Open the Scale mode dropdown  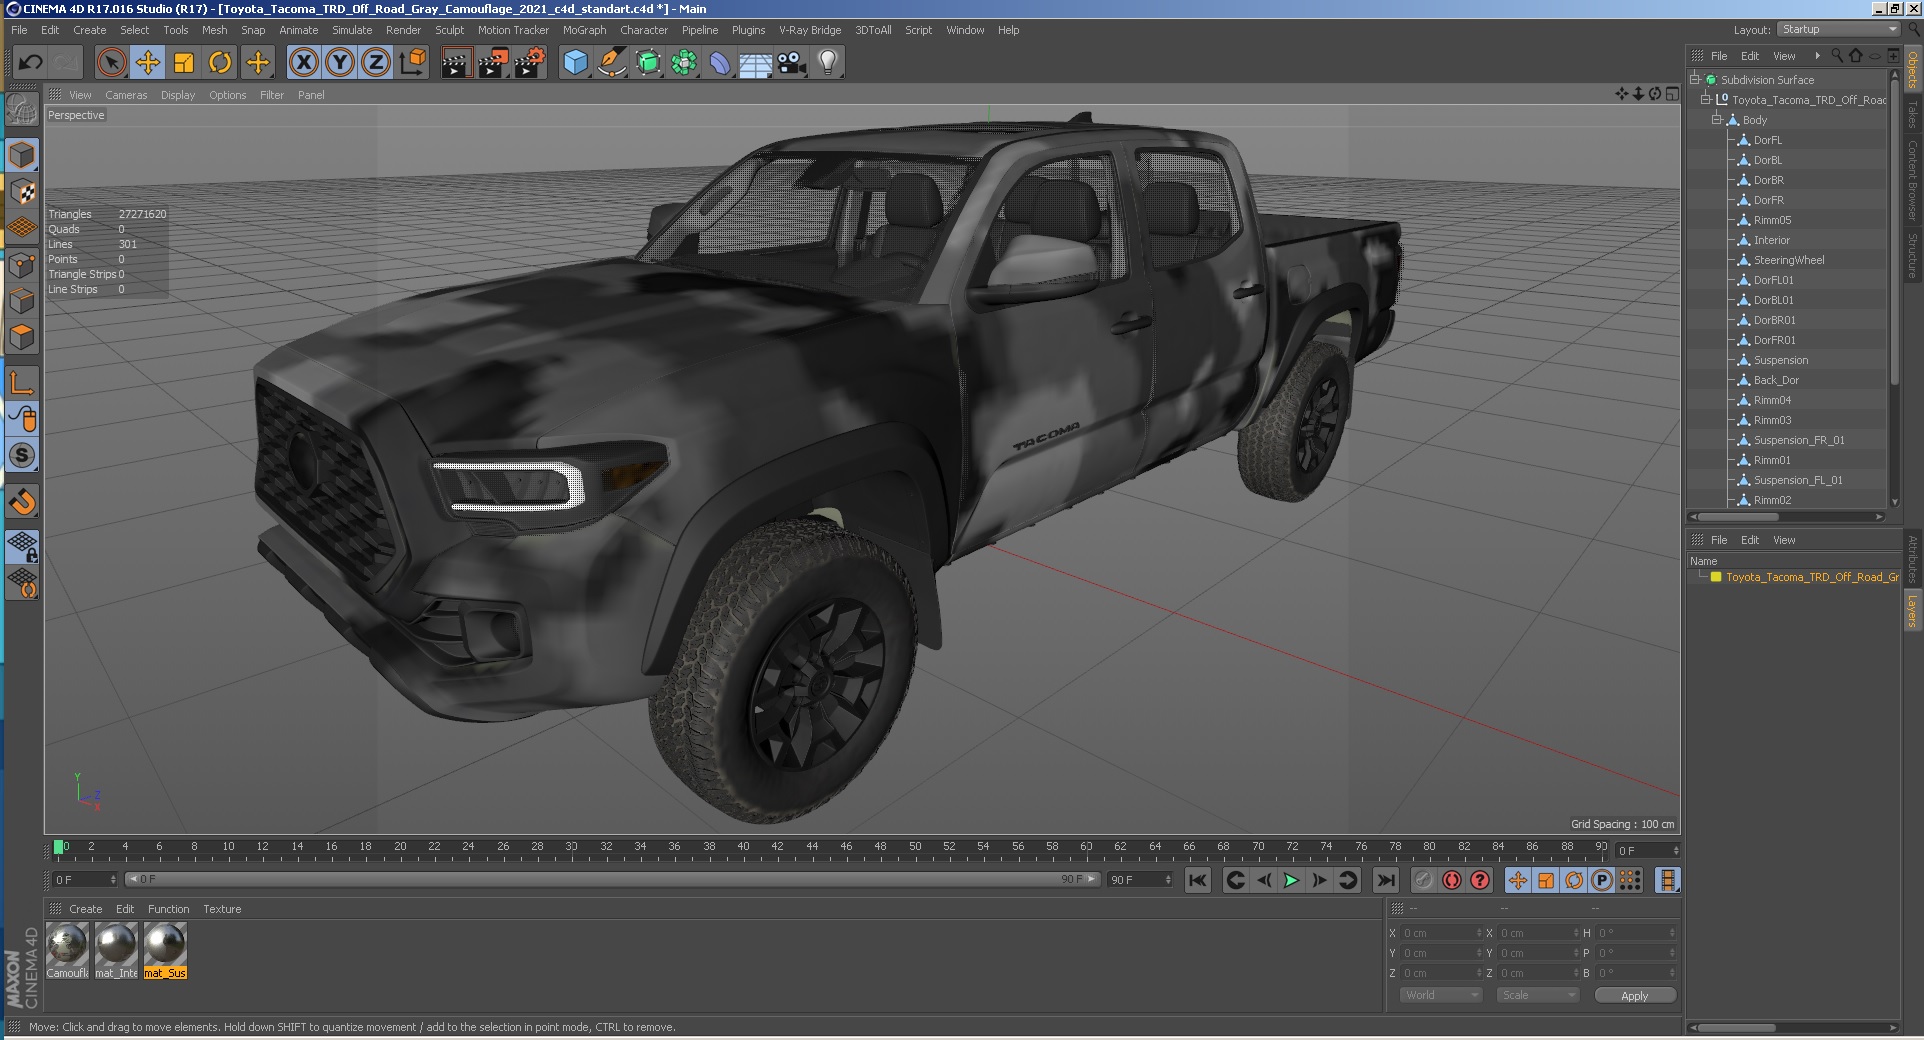(x=1537, y=995)
